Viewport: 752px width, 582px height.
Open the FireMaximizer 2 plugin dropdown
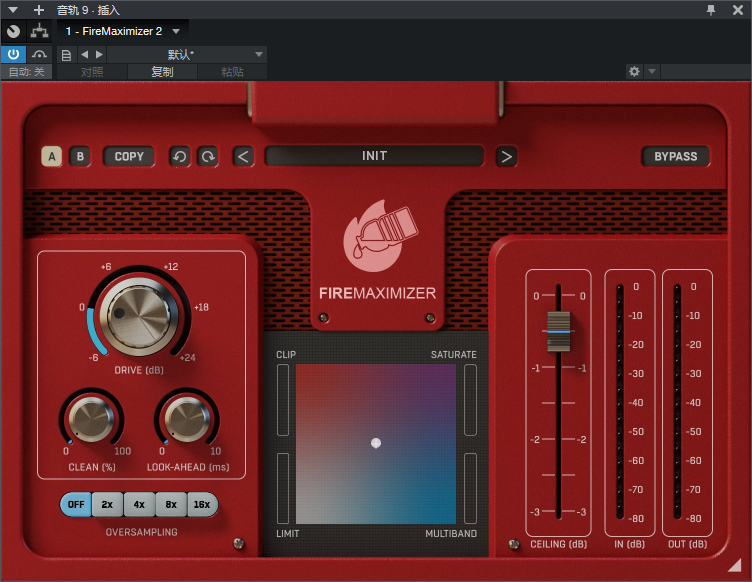(x=123, y=31)
